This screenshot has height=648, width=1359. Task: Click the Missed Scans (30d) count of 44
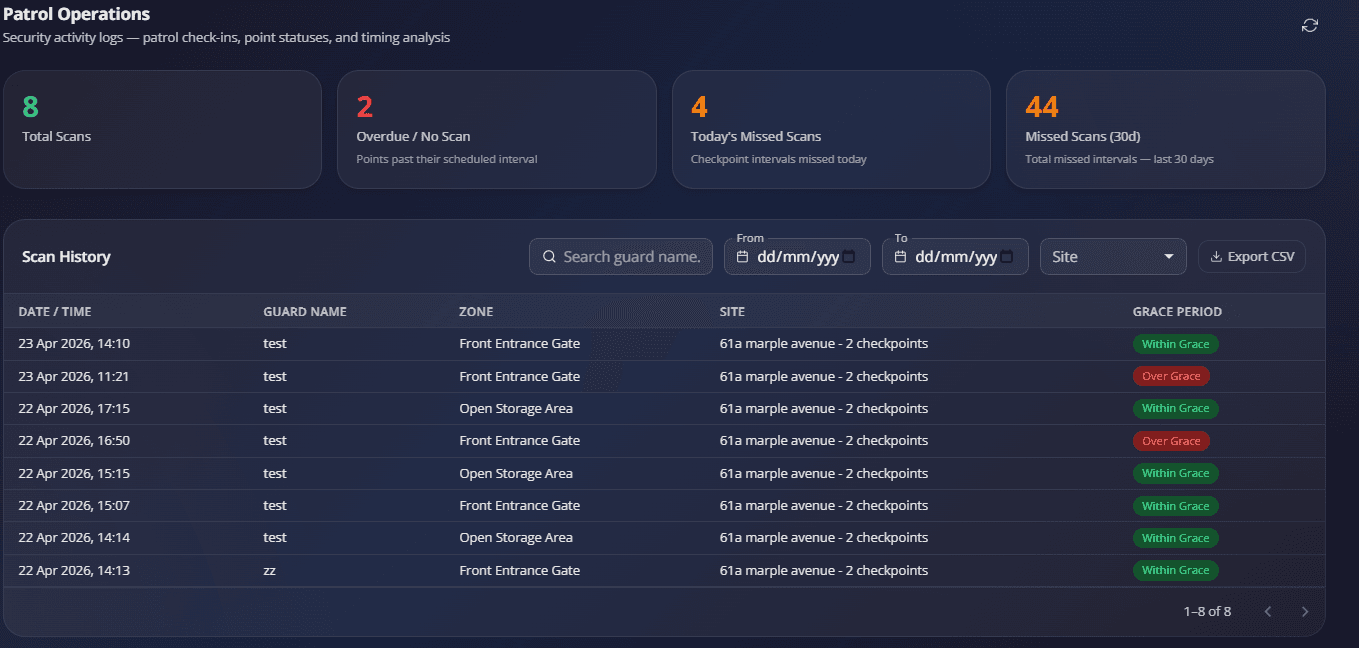click(1040, 106)
